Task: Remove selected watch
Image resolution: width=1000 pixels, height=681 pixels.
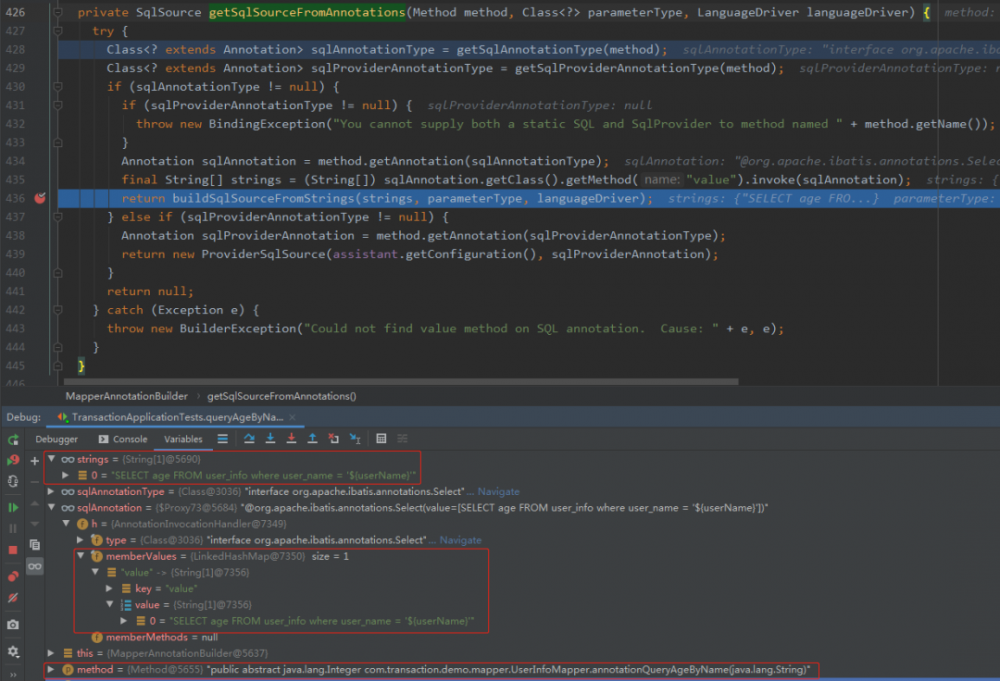Action: pyautogui.click(x=34, y=482)
